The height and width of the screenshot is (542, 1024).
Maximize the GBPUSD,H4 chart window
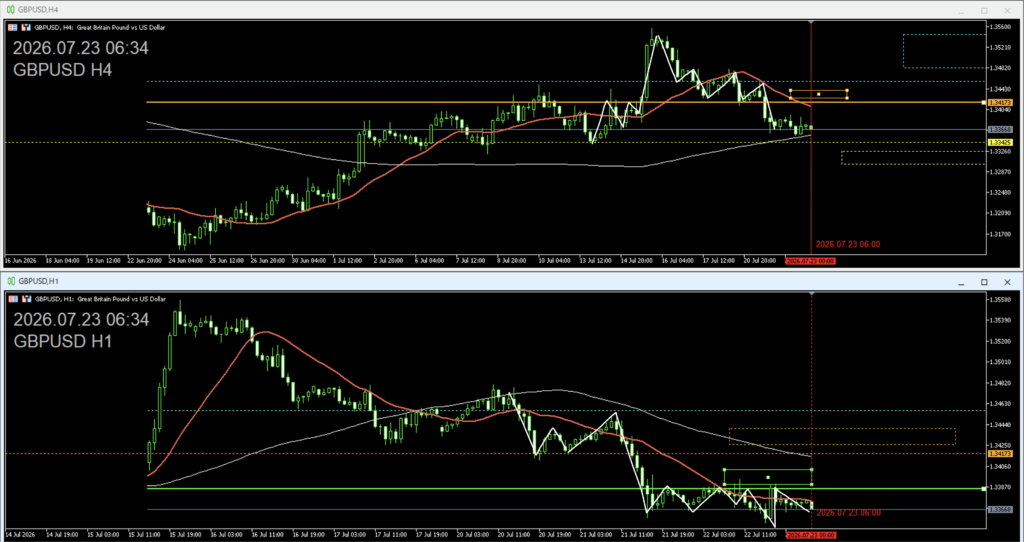coord(984,11)
